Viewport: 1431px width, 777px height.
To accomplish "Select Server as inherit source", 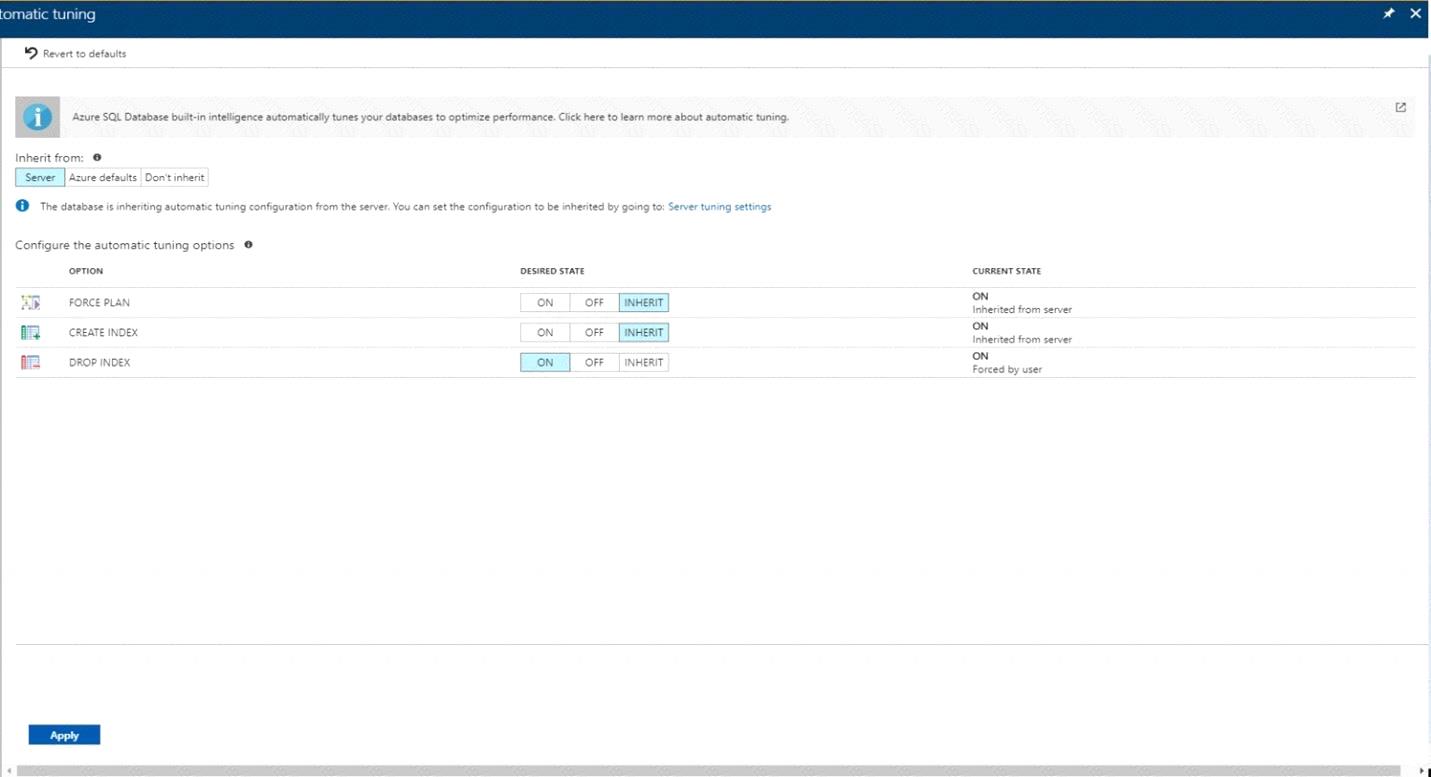I will click(x=40, y=178).
